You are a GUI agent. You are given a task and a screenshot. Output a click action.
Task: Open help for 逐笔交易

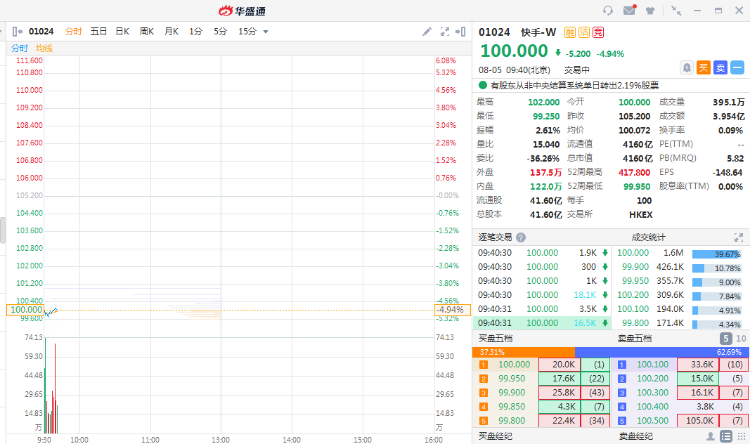(x=521, y=237)
